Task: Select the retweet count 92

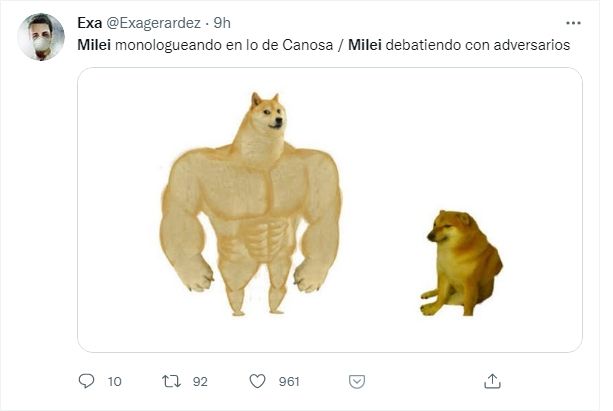Action: coord(200,381)
